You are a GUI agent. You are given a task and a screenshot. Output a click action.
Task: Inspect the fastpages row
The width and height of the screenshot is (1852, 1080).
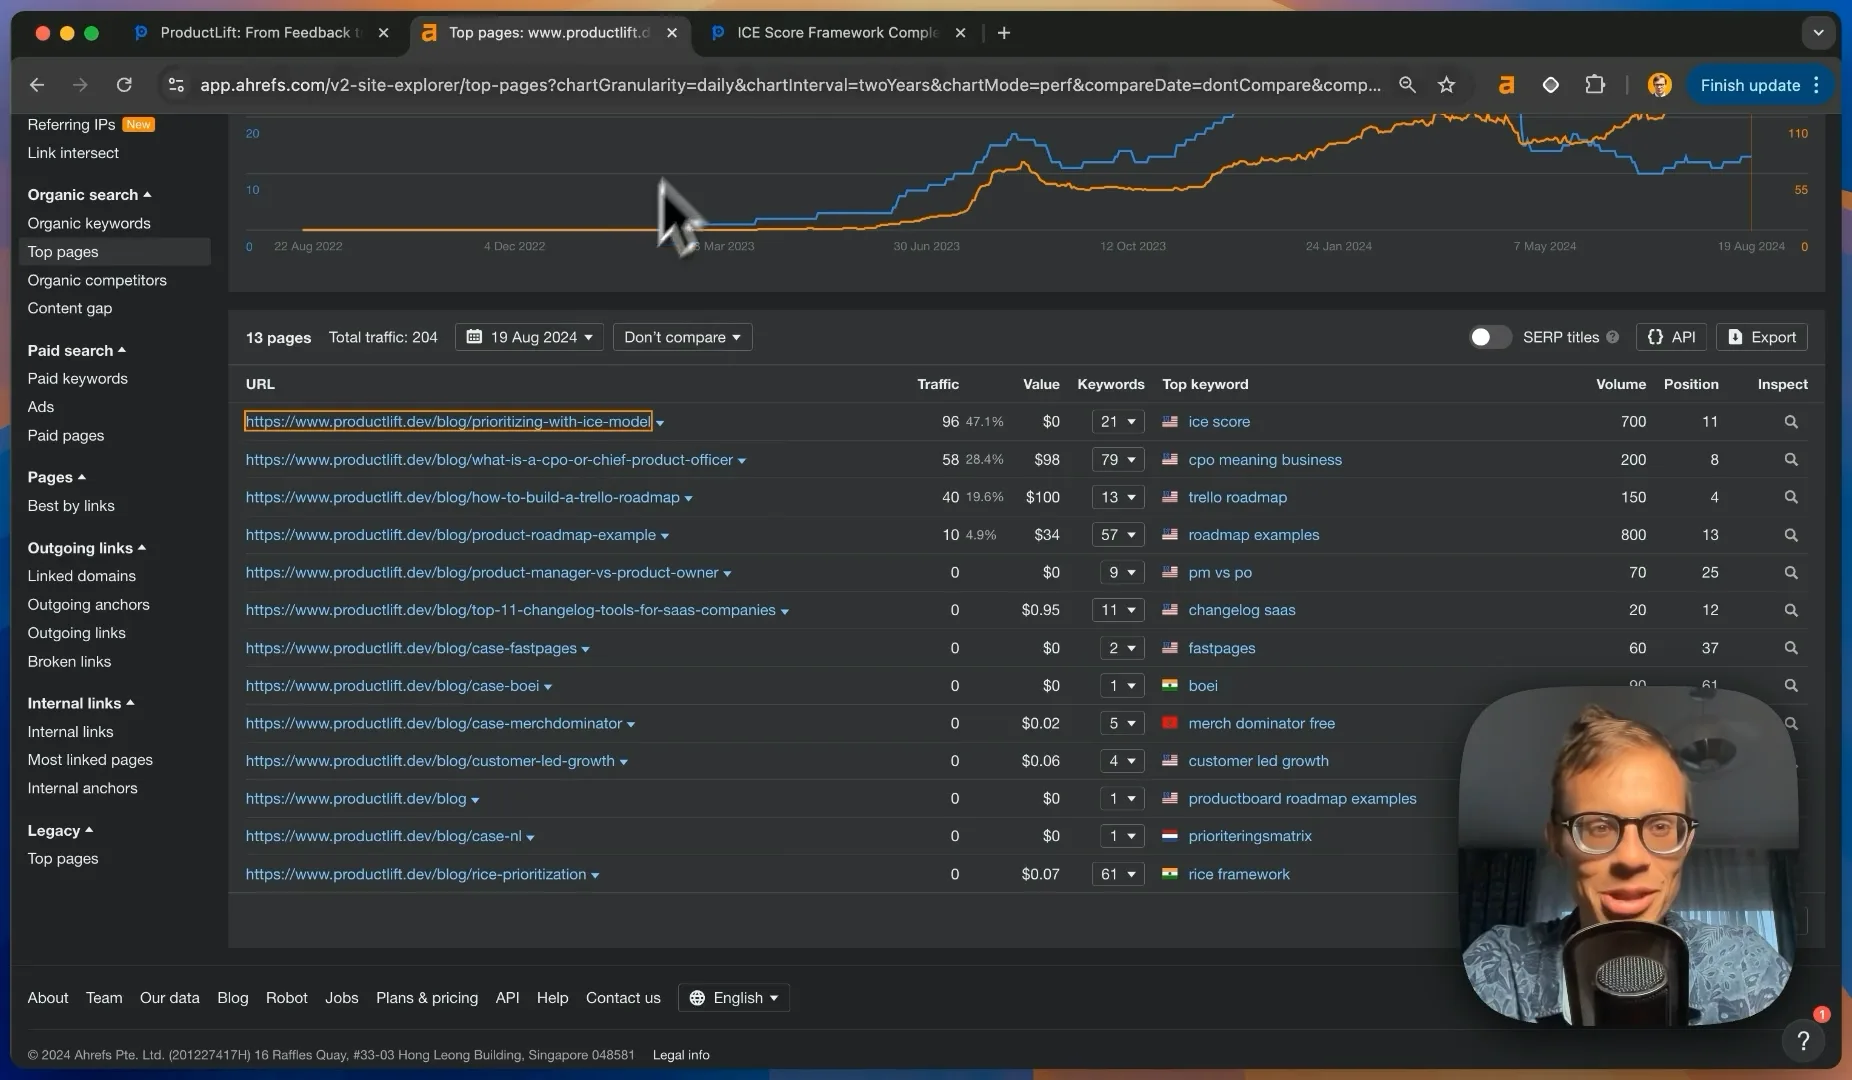pos(1790,648)
